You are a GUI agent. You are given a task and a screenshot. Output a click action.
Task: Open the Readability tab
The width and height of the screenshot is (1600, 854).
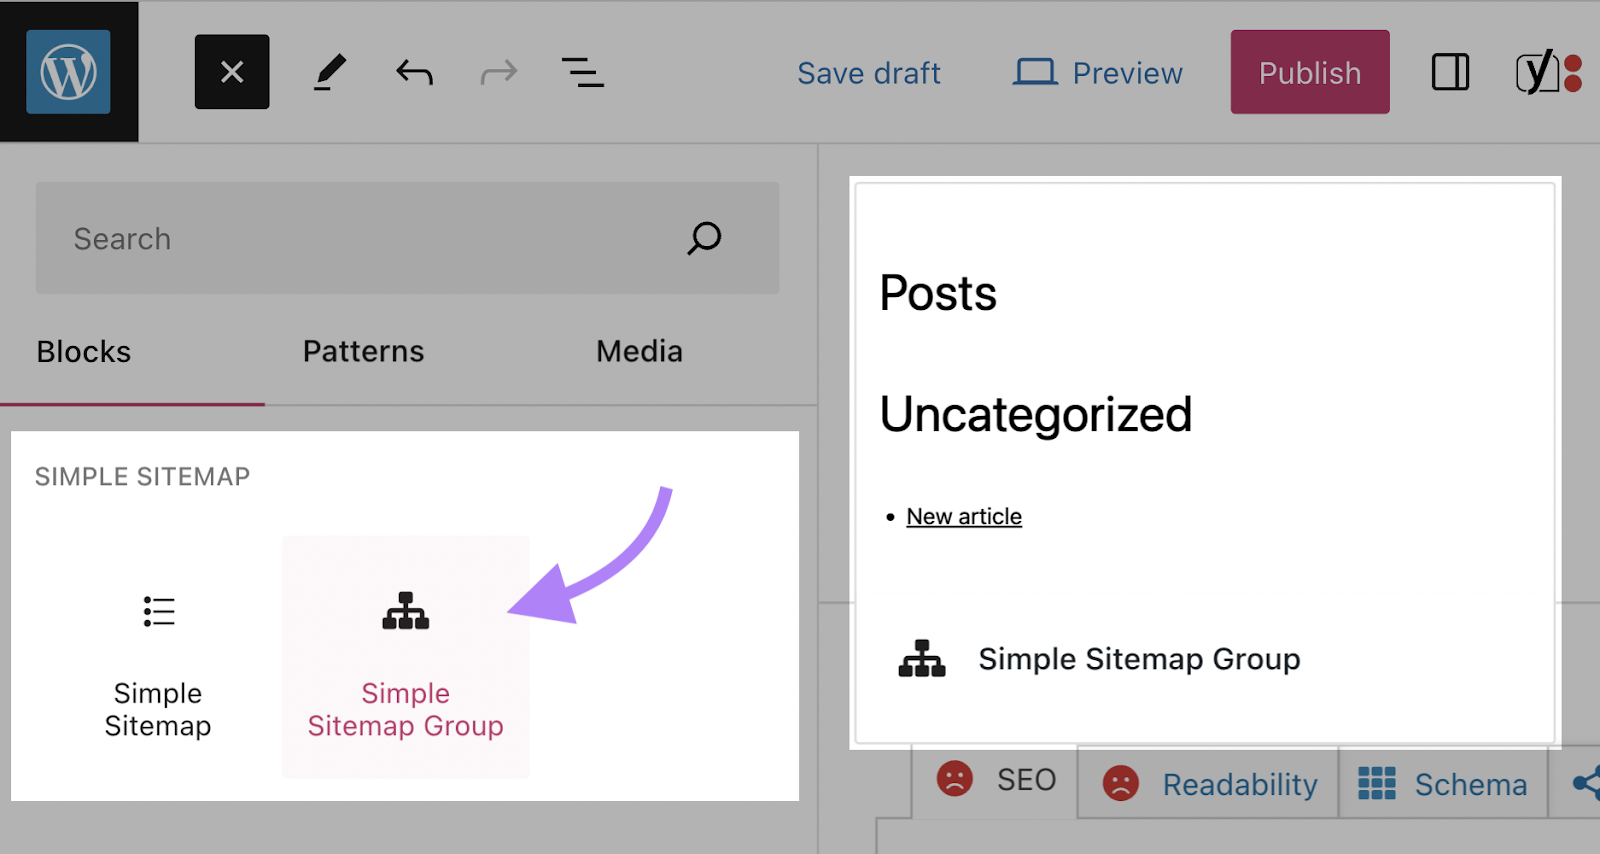click(x=1208, y=783)
